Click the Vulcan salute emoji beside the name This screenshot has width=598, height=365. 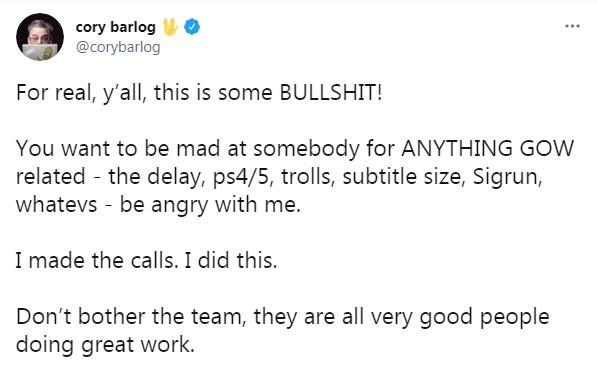point(170,27)
